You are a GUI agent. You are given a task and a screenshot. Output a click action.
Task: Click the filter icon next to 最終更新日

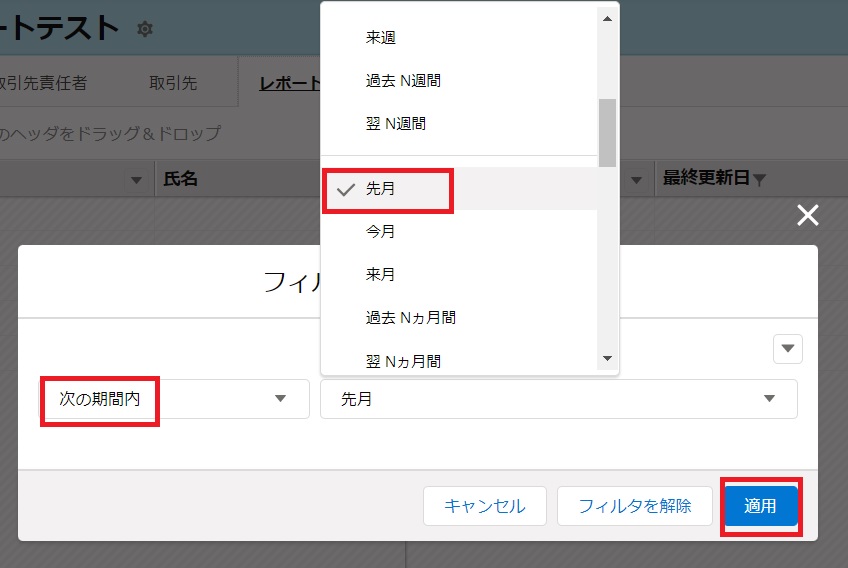pyautogui.click(x=759, y=180)
